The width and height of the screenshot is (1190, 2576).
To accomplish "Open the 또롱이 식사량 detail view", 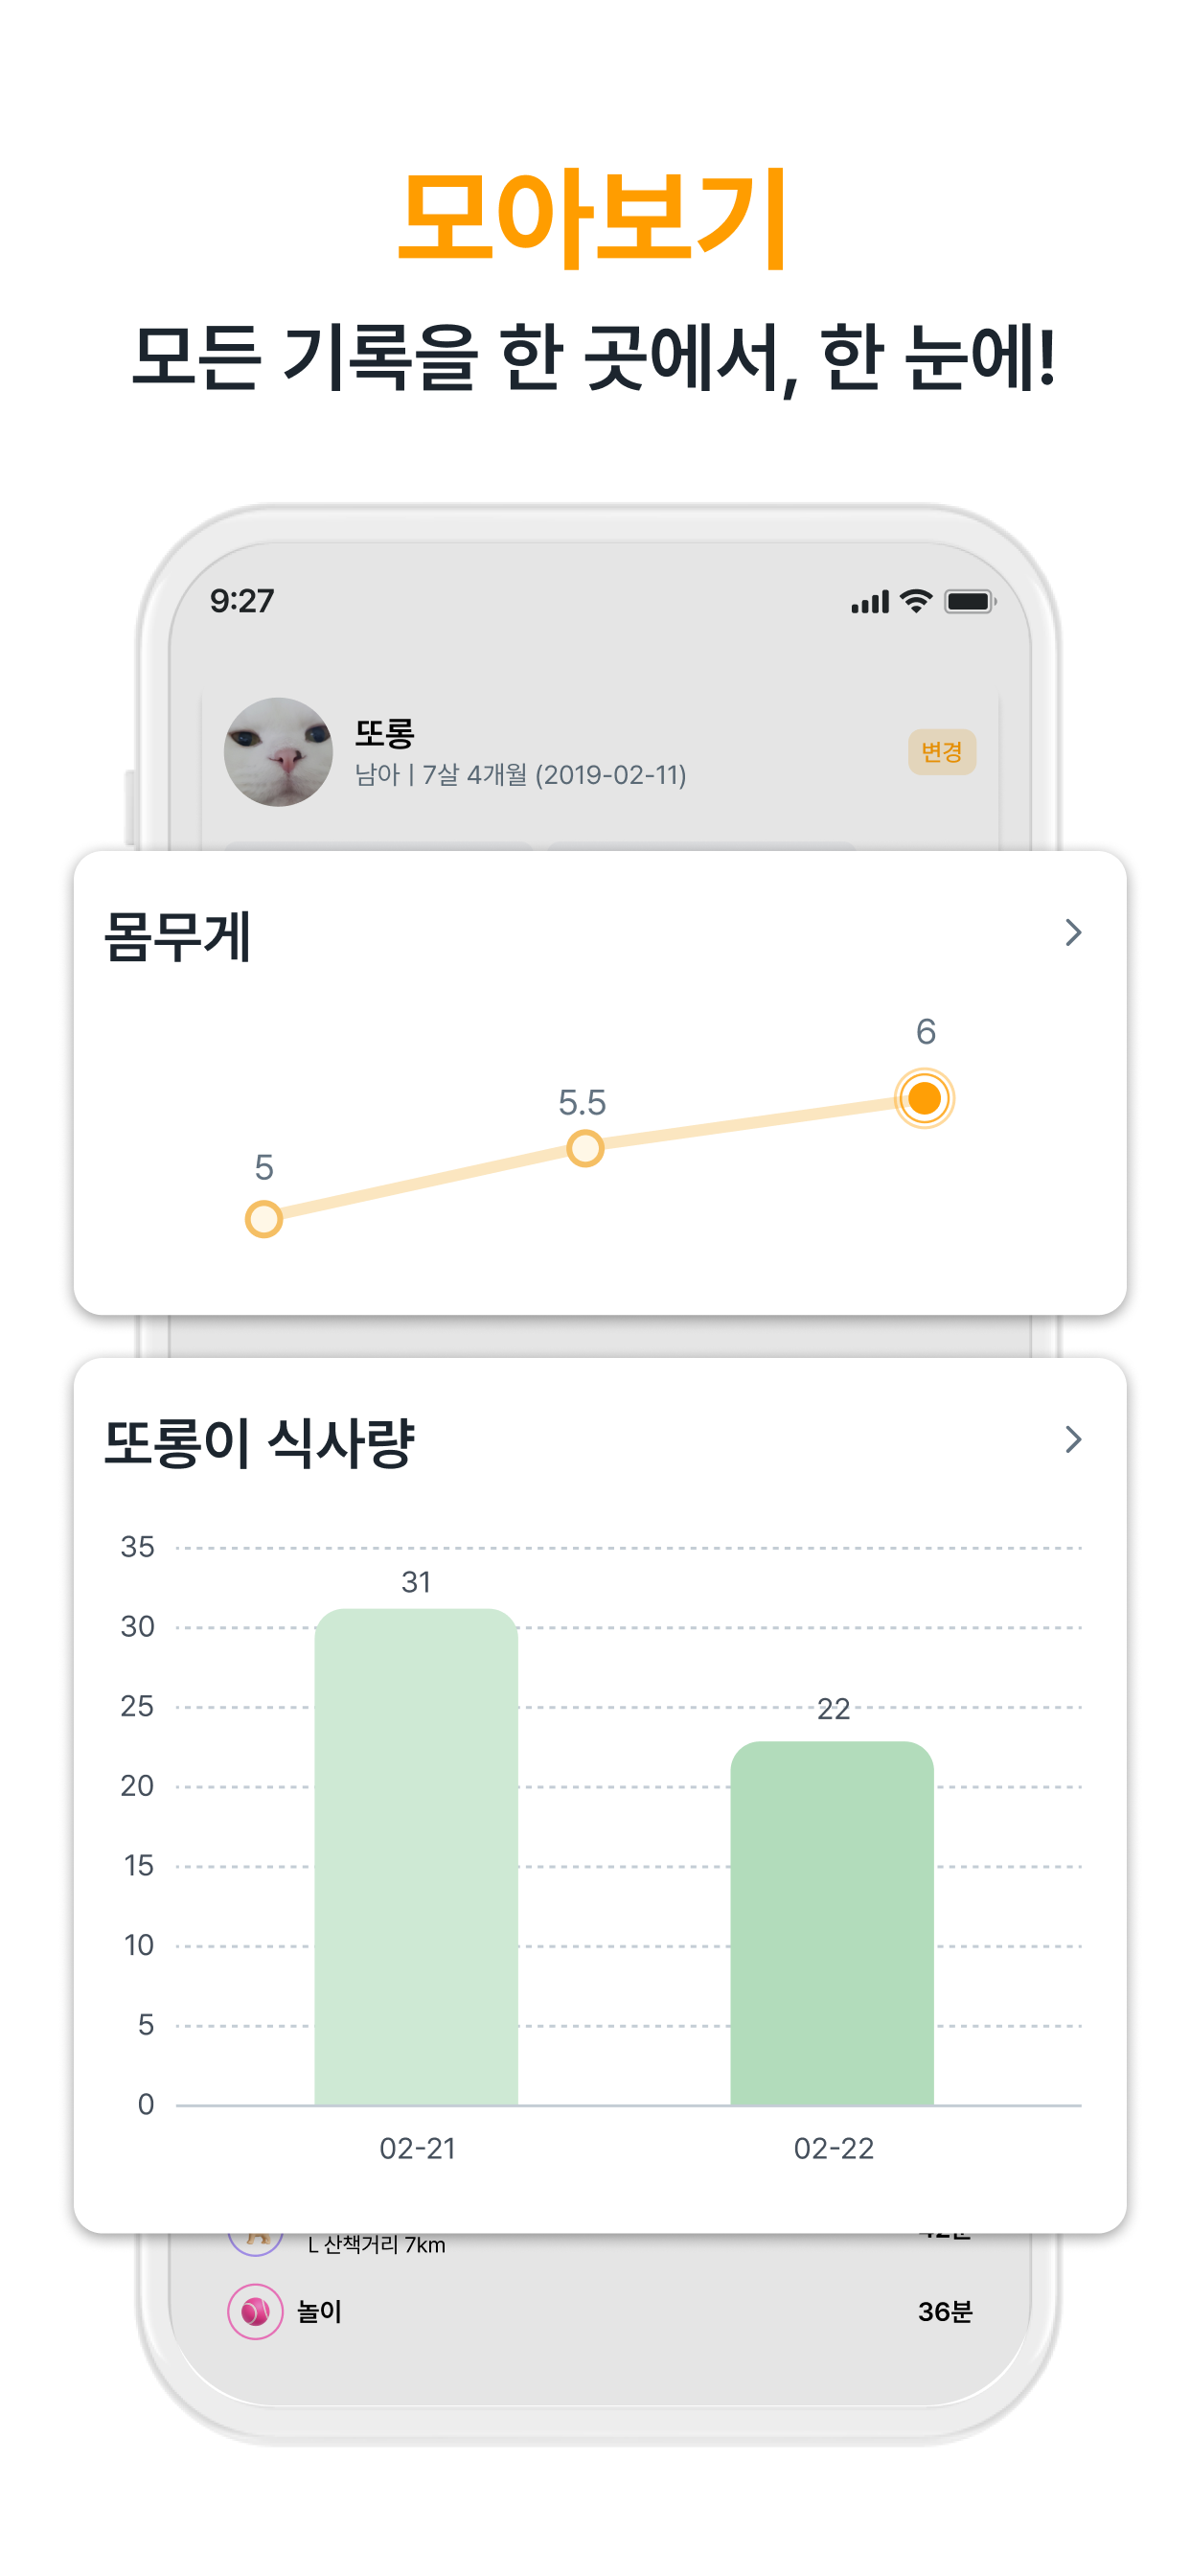I will pyautogui.click(x=1074, y=1440).
